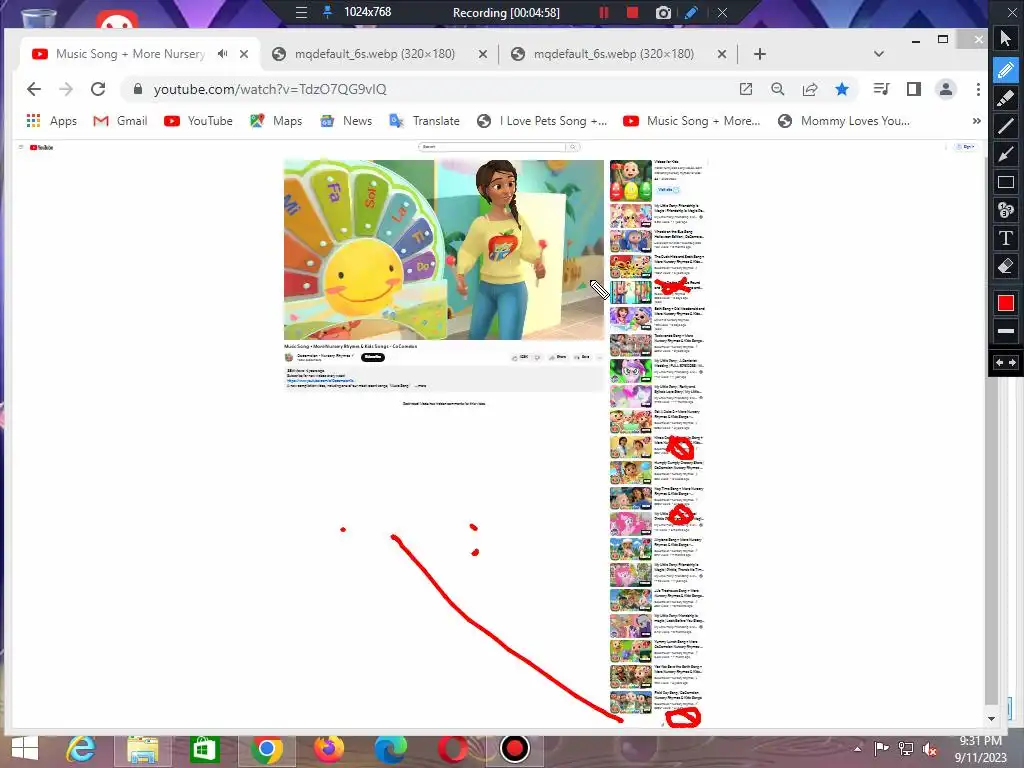The image size is (1024, 768).
Task: Open the Translate bookmark
Action: (424, 121)
